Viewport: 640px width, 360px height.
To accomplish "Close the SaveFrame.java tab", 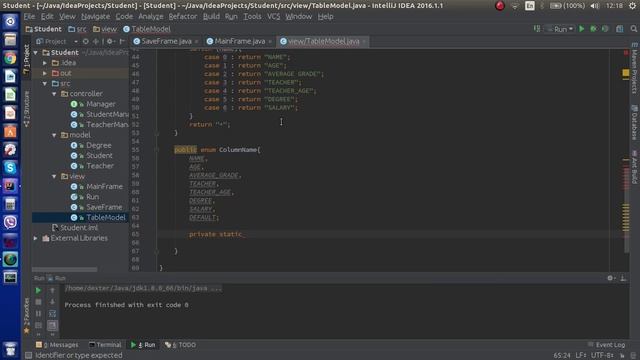I will click(x=196, y=42).
